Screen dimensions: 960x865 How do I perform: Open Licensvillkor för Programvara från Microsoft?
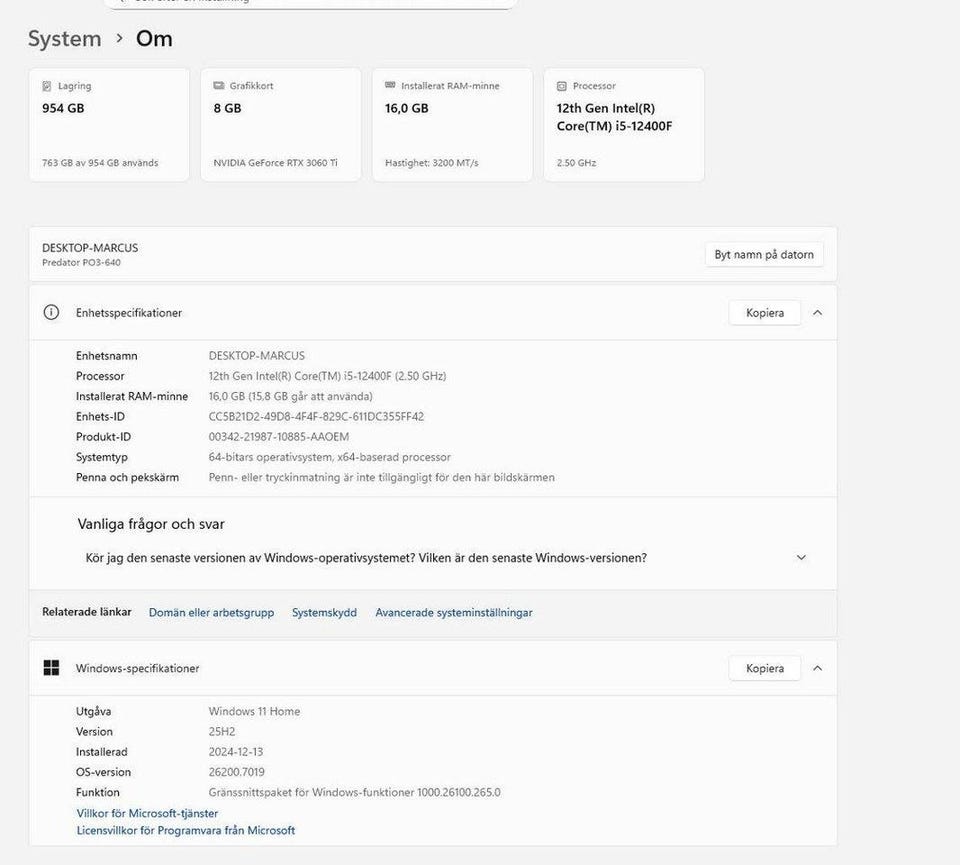point(186,830)
